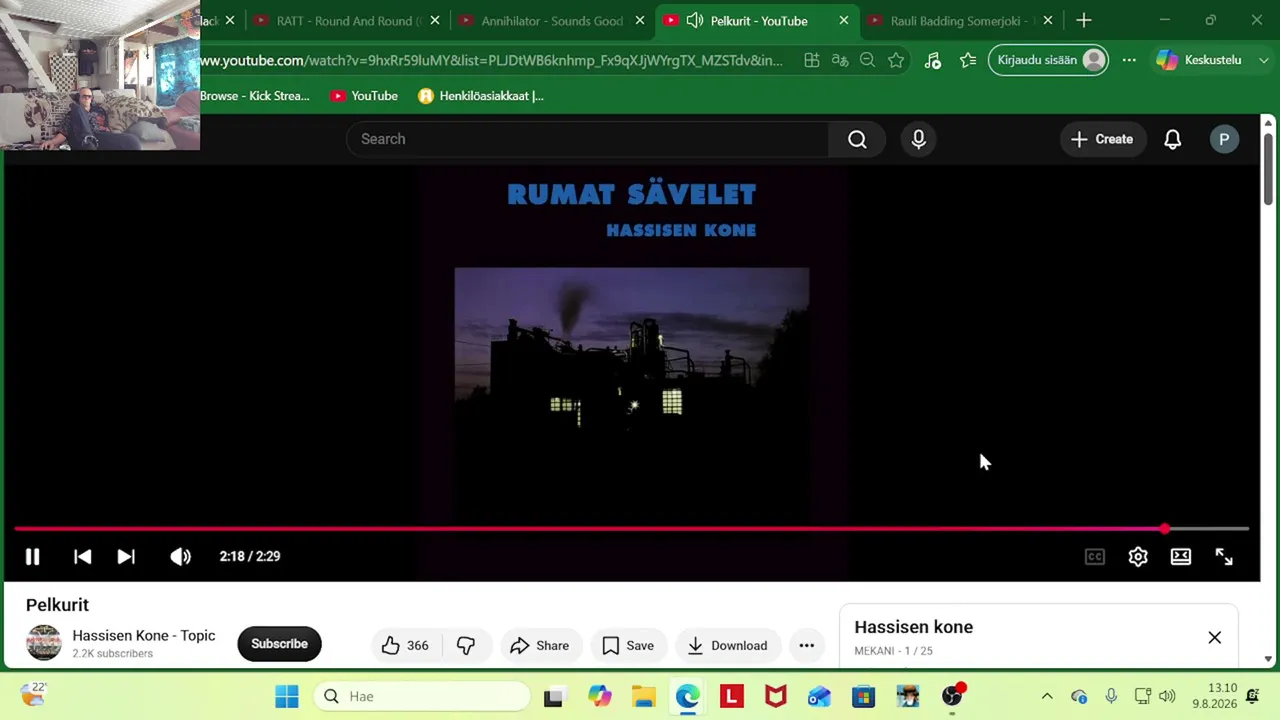Open the browser favorites list
The image size is (1280, 720).
[968, 61]
